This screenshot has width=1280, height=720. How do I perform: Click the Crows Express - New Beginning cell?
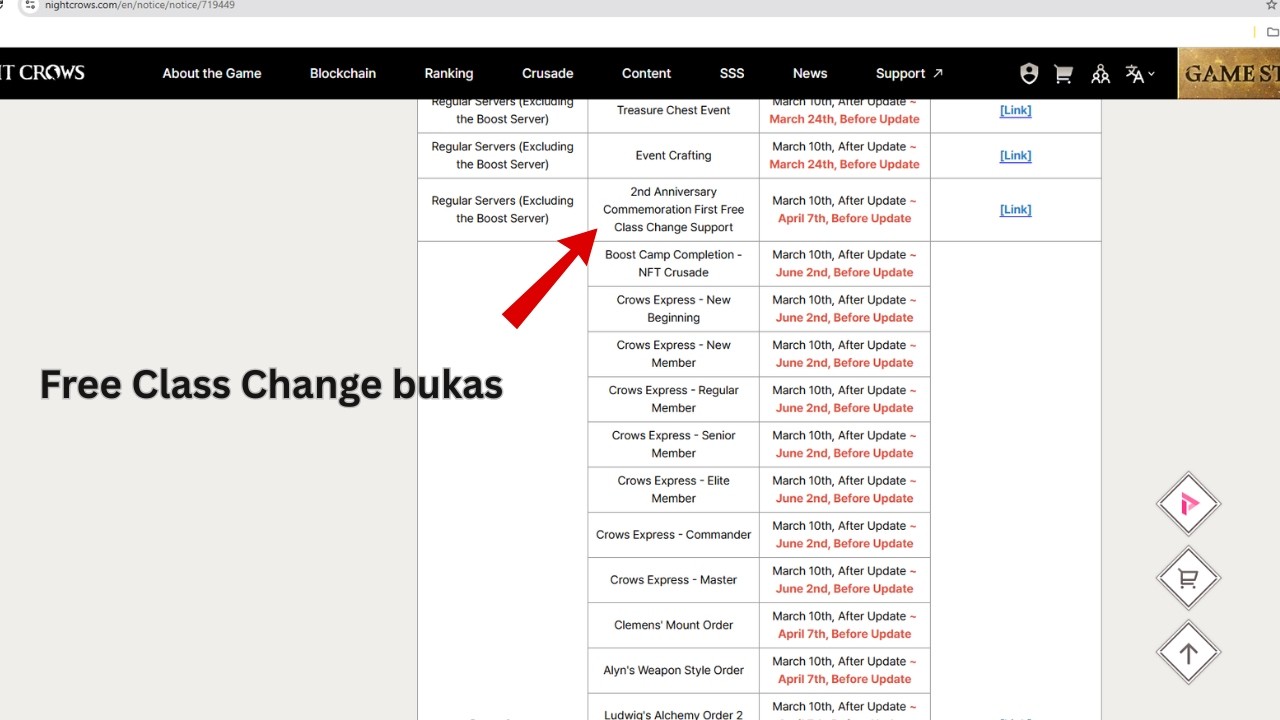[674, 309]
